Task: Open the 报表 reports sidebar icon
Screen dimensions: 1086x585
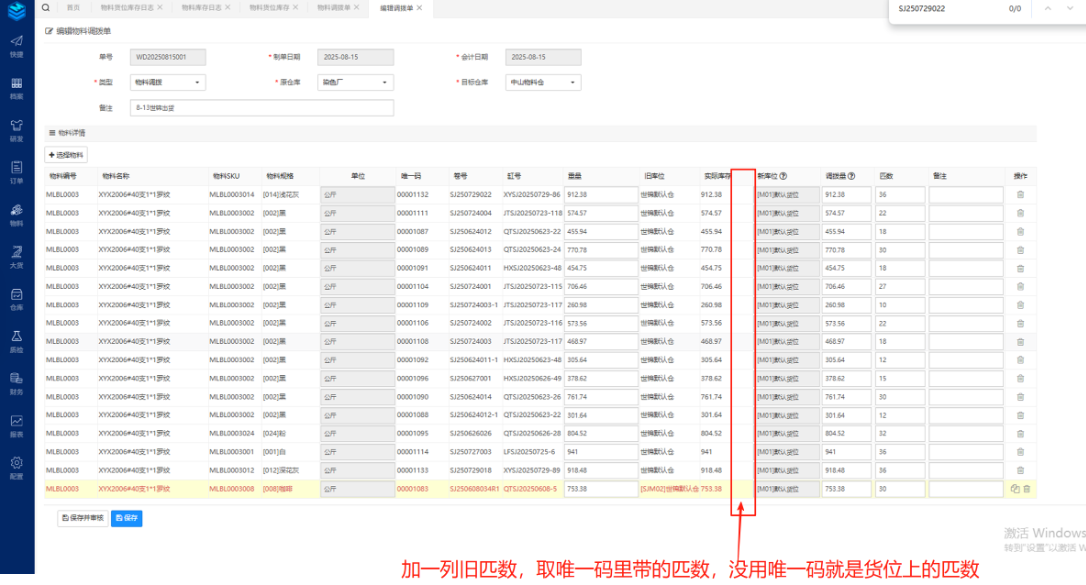Action: (16, 425)
